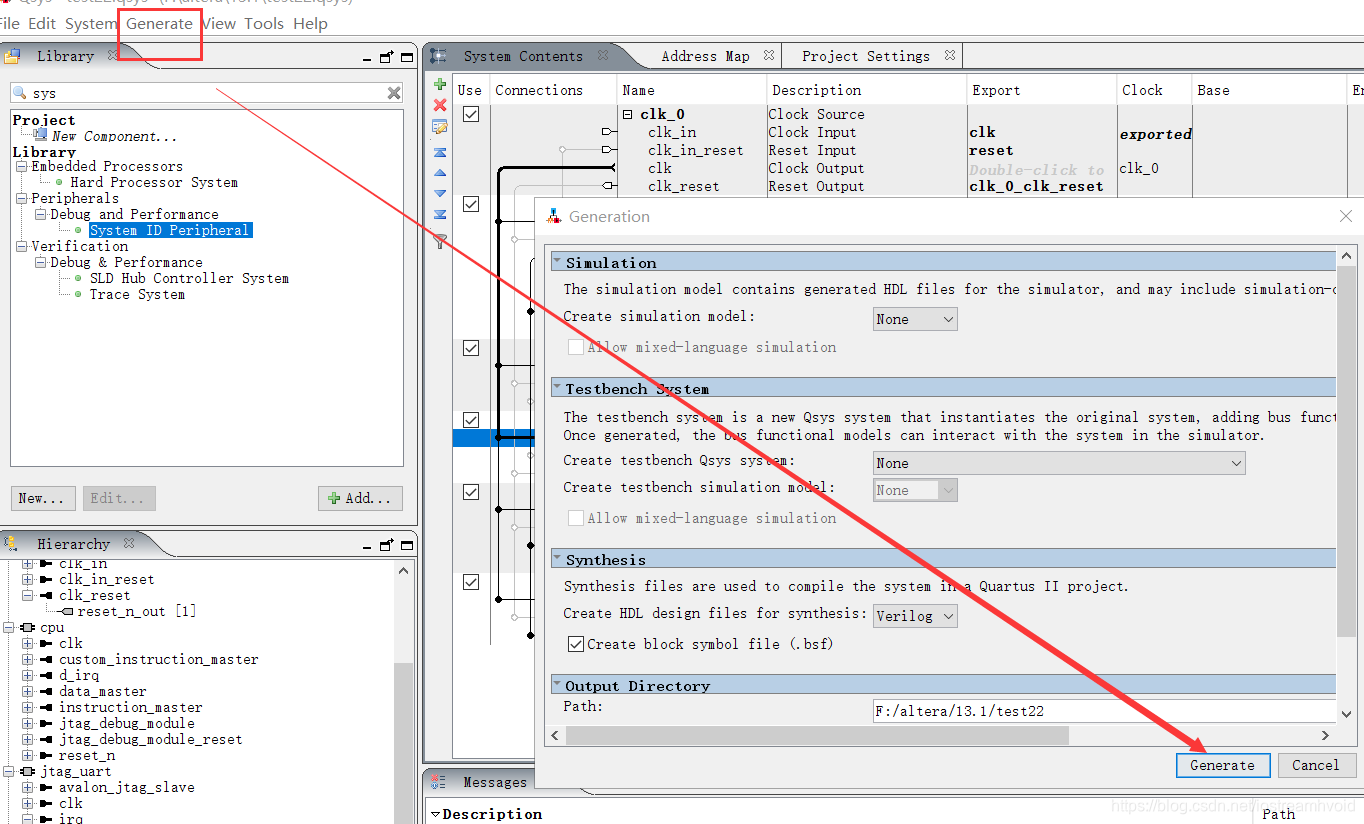1364x824 pixels.
Task: Open Create testbench Qsys system dropdown
Action: click(x=1059, y=463)
